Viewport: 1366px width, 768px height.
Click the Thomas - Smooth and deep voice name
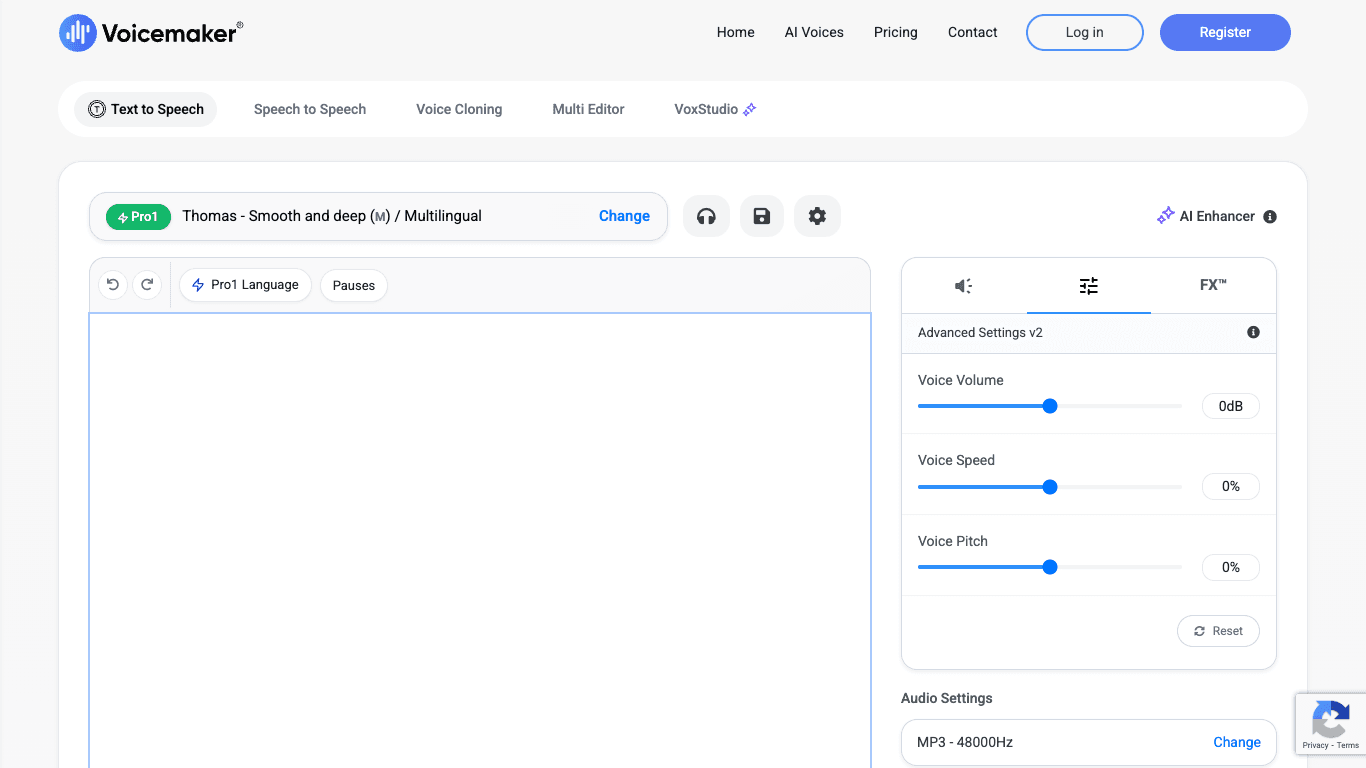click(332, 216)
